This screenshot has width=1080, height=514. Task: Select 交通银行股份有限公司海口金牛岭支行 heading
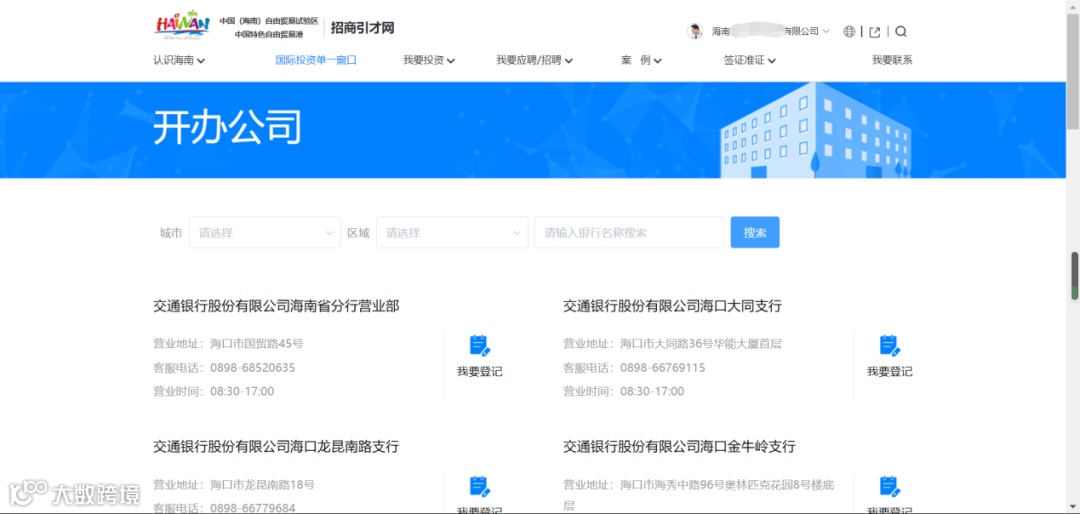[x=679, y=447]
